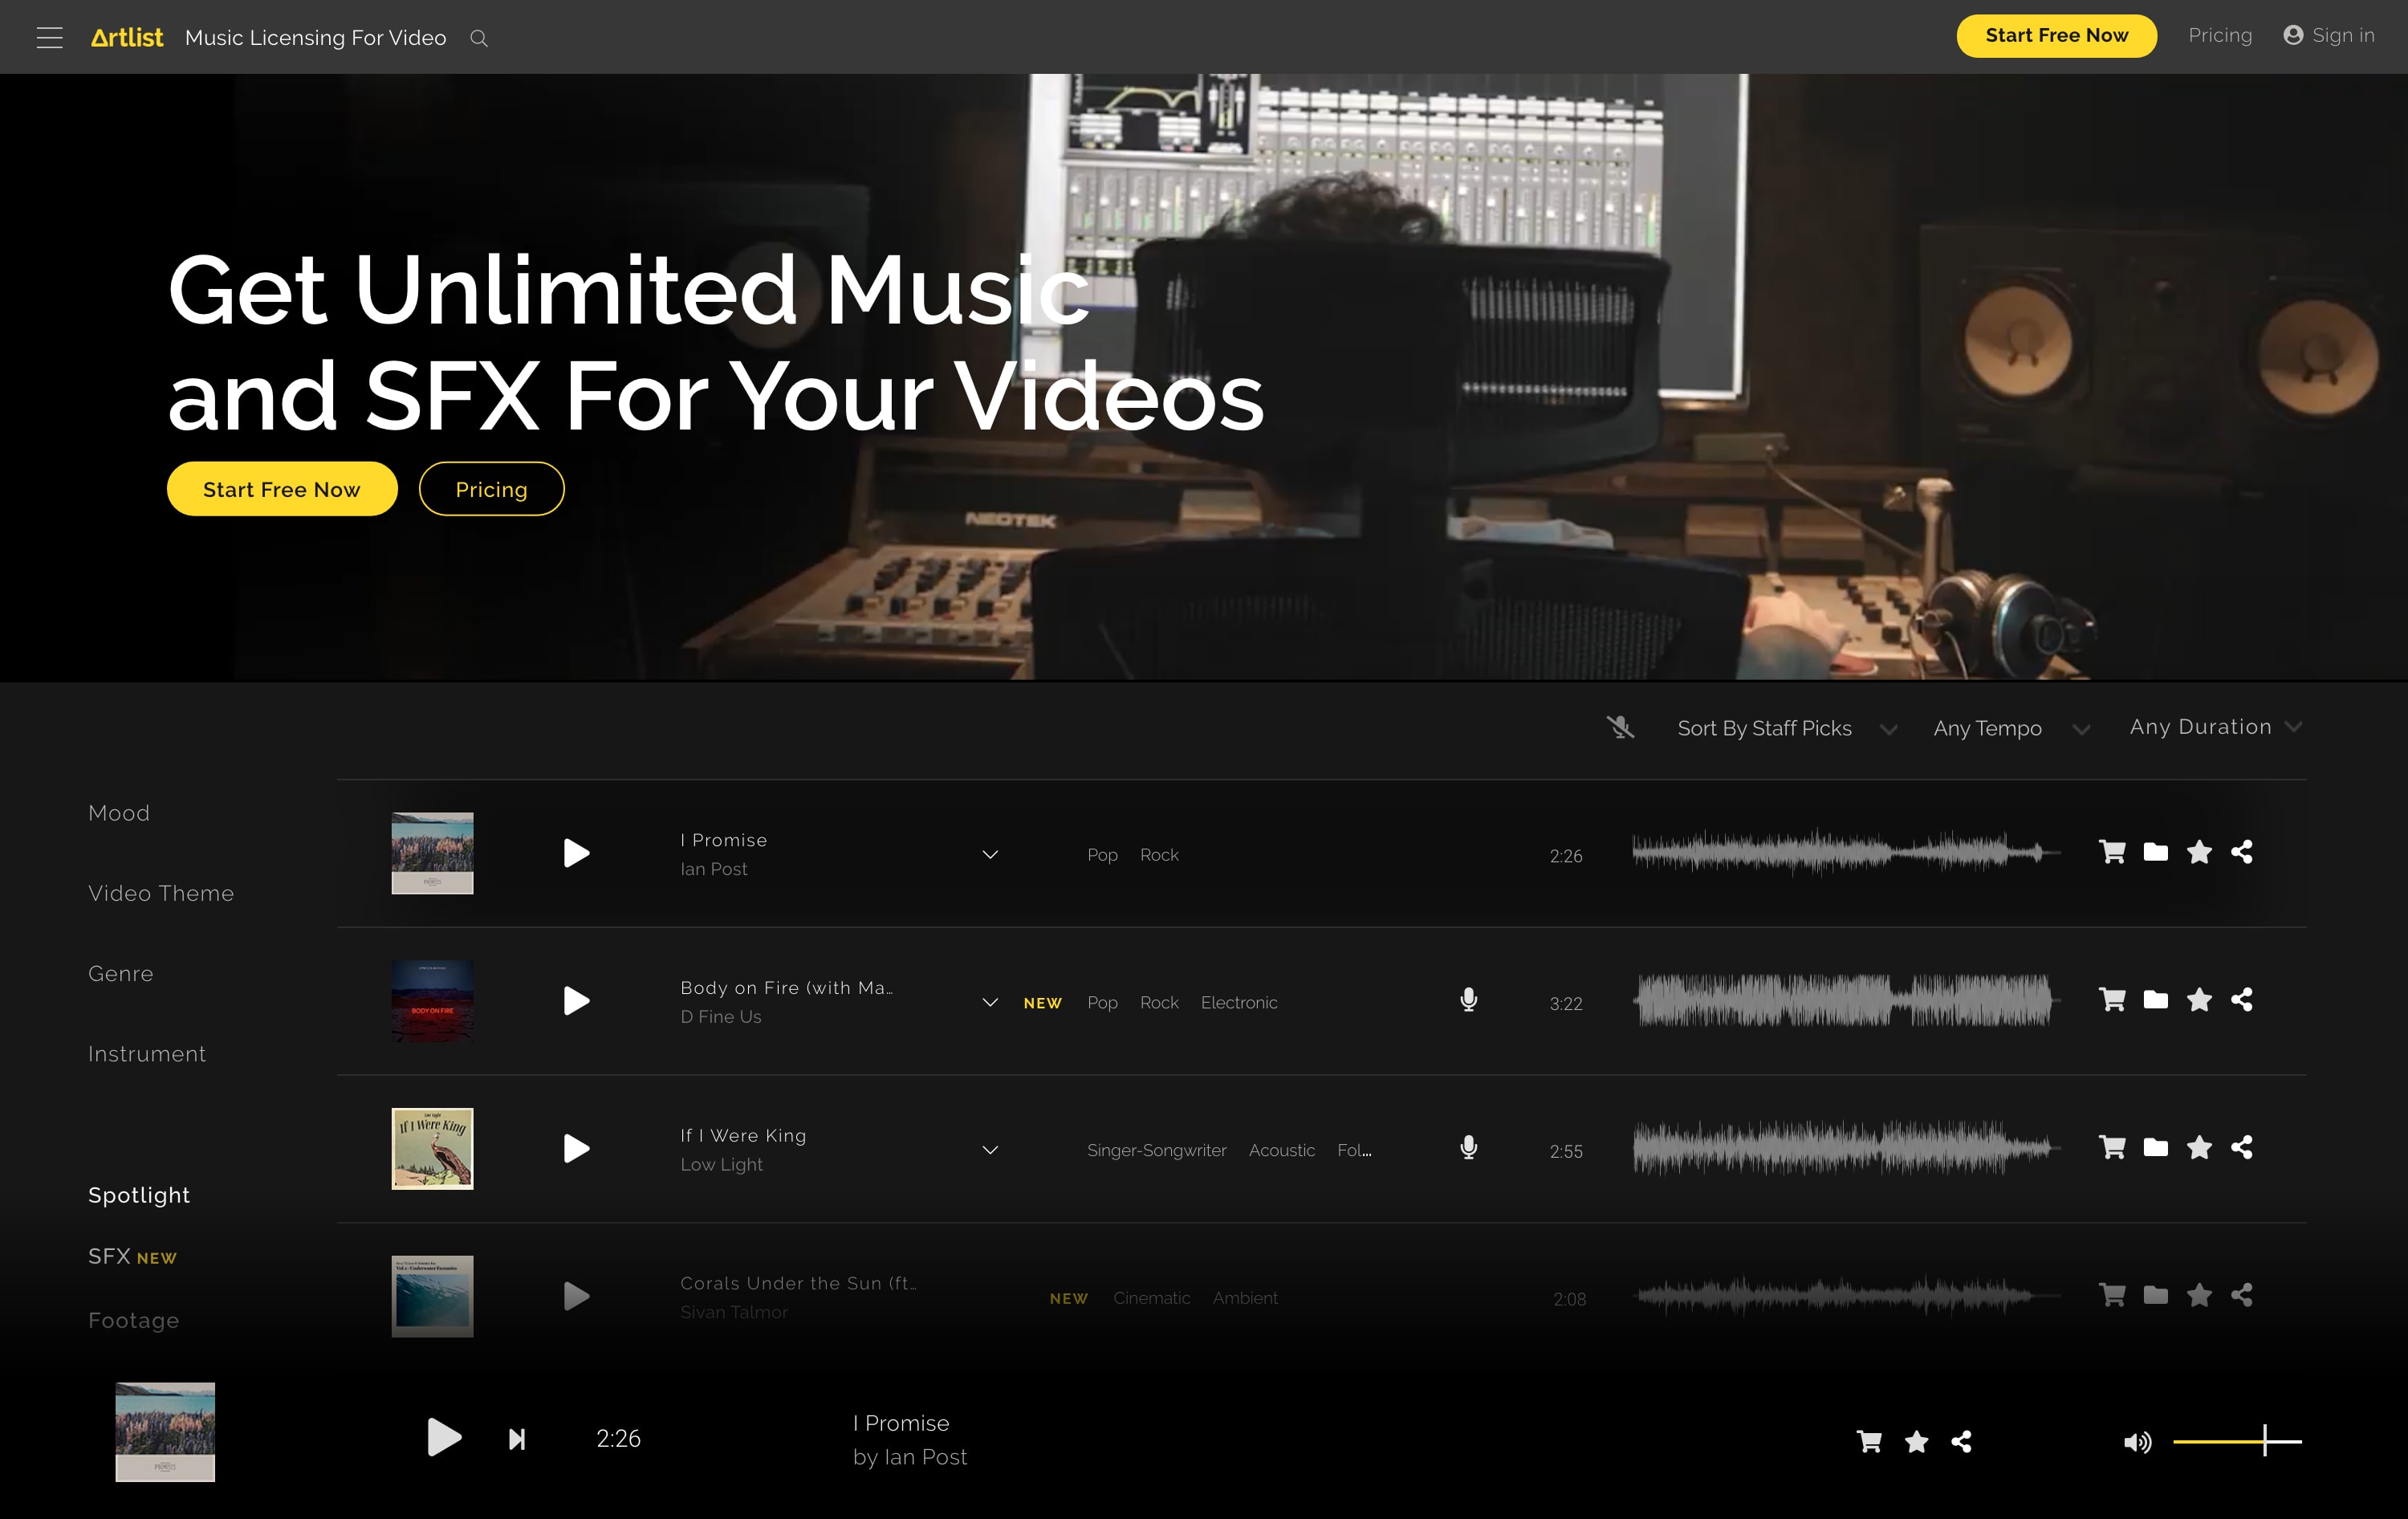Skip to next track in player
The width and height of the screenshot is (2408, 1519).
coord(517,1439)
